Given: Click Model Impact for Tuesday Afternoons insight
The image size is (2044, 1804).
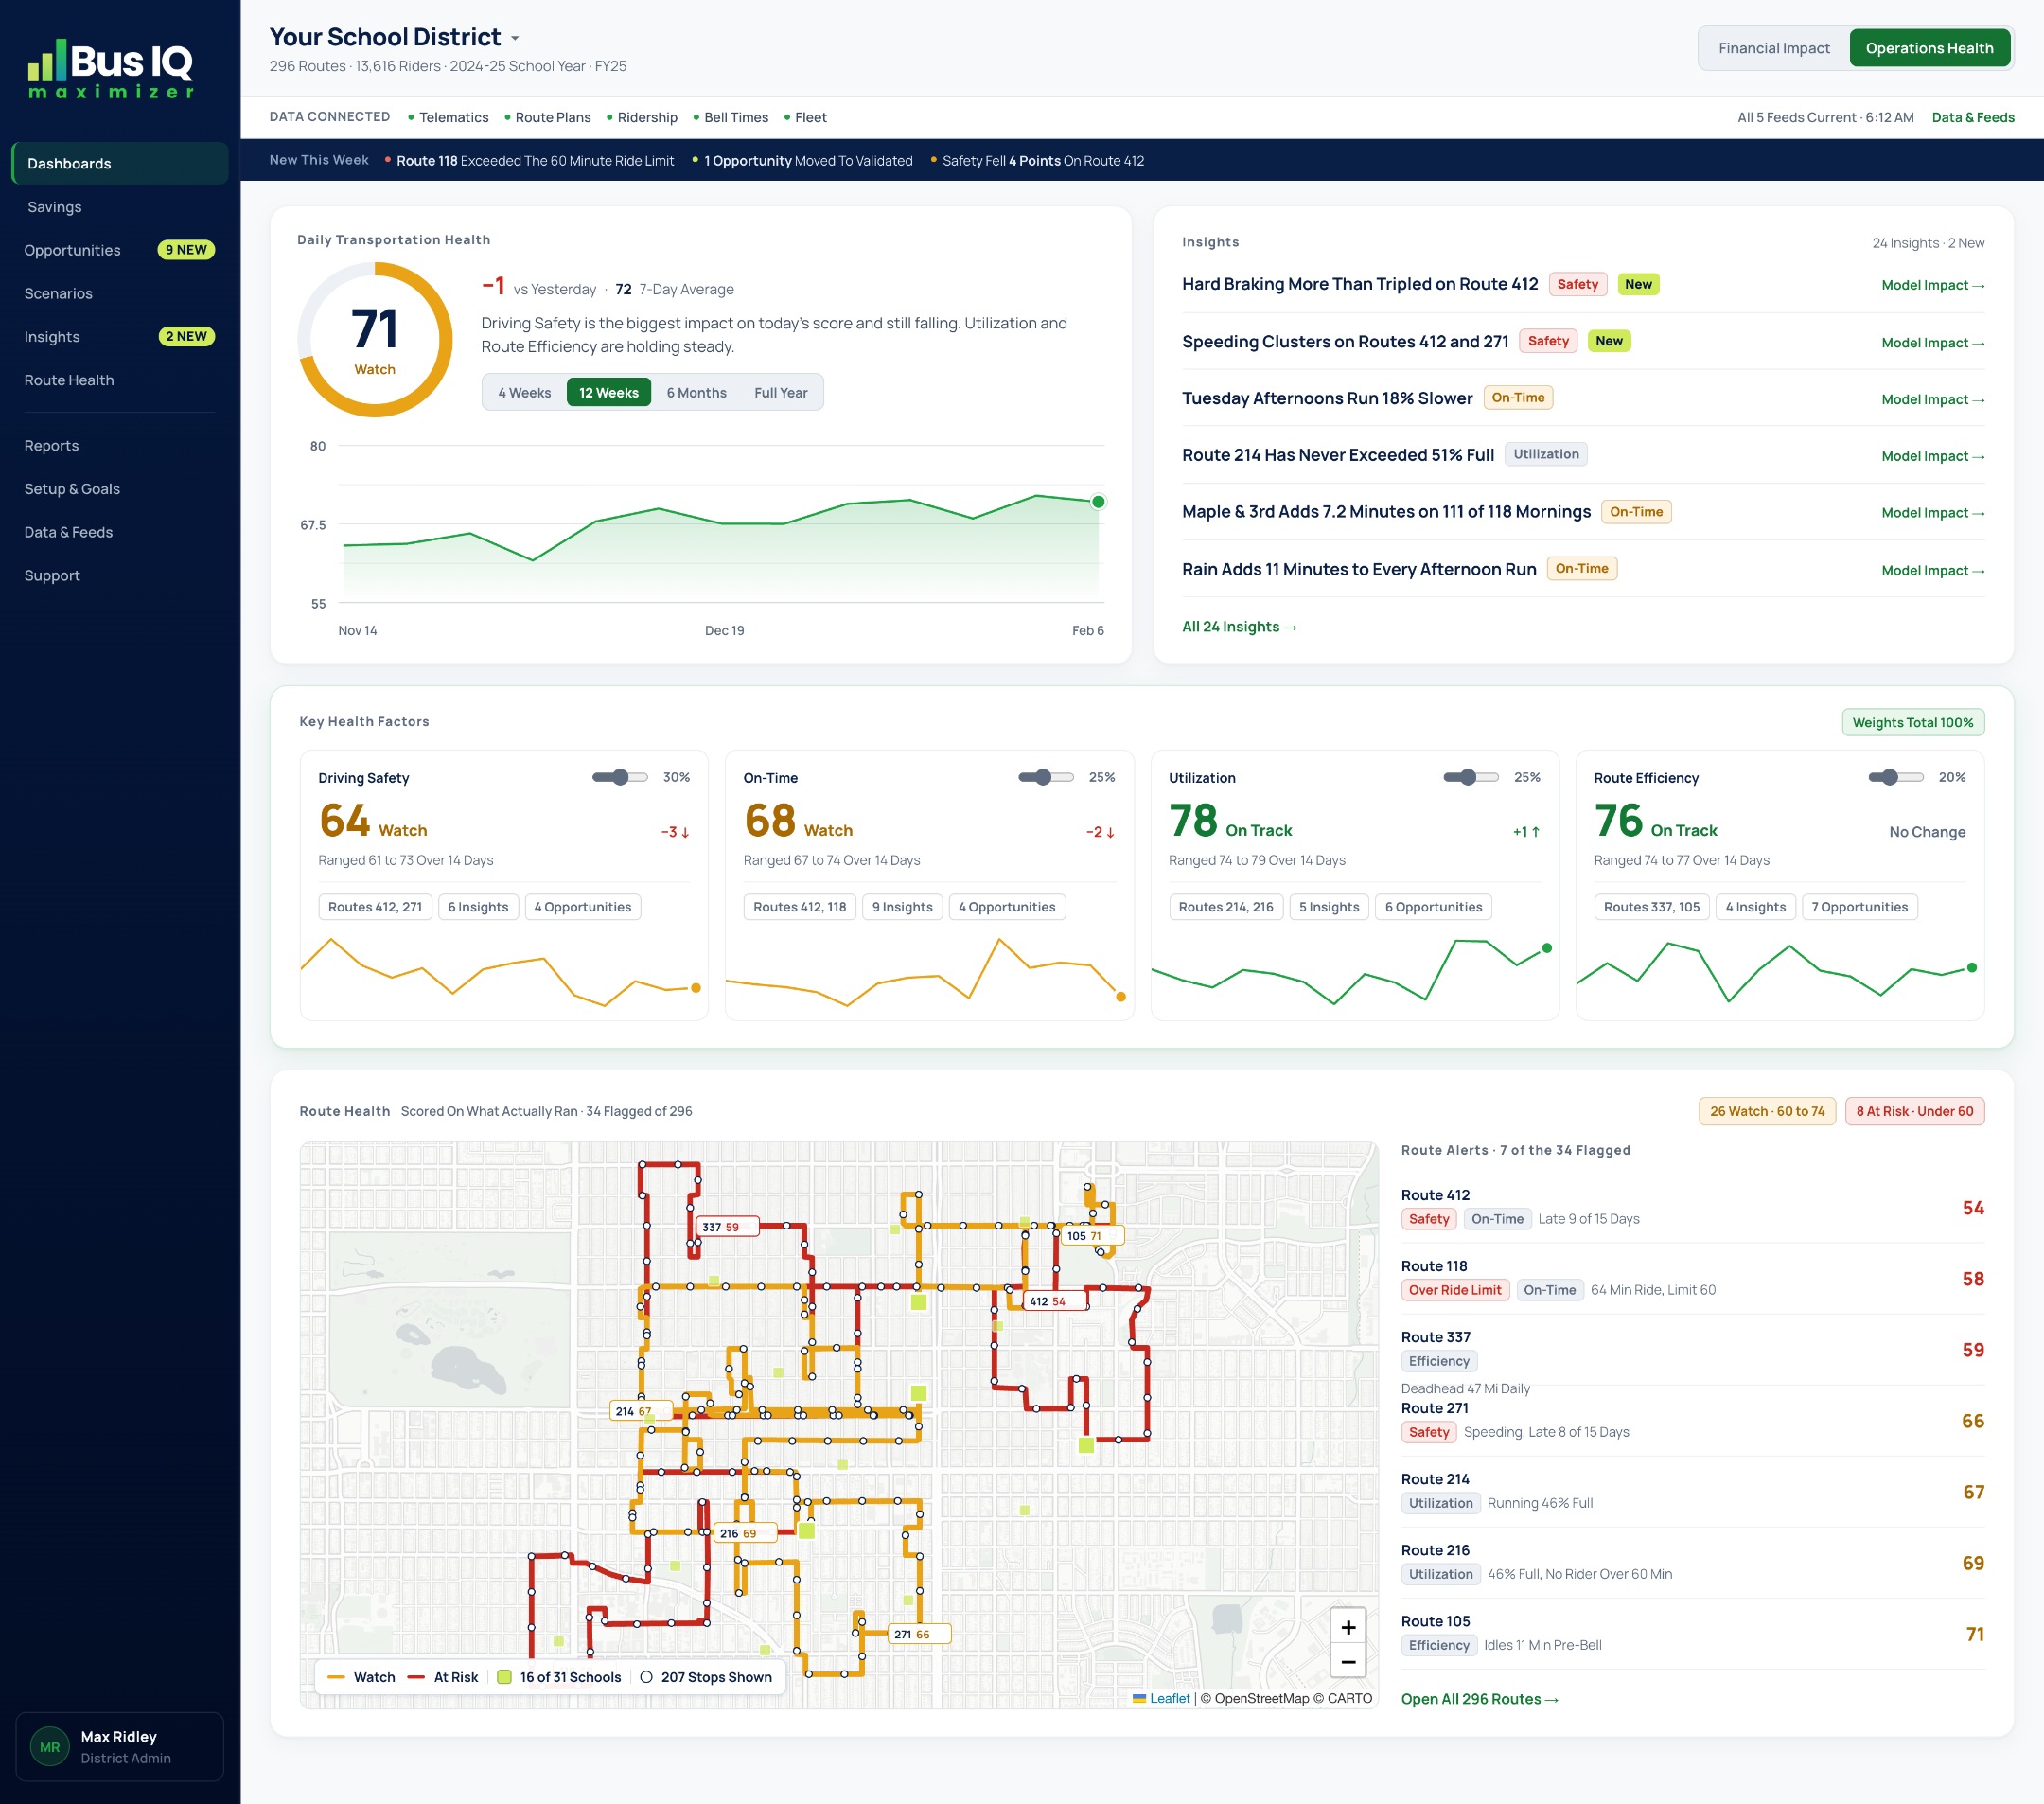Looking at the screenshot, I should click(x=1932, y=399).
